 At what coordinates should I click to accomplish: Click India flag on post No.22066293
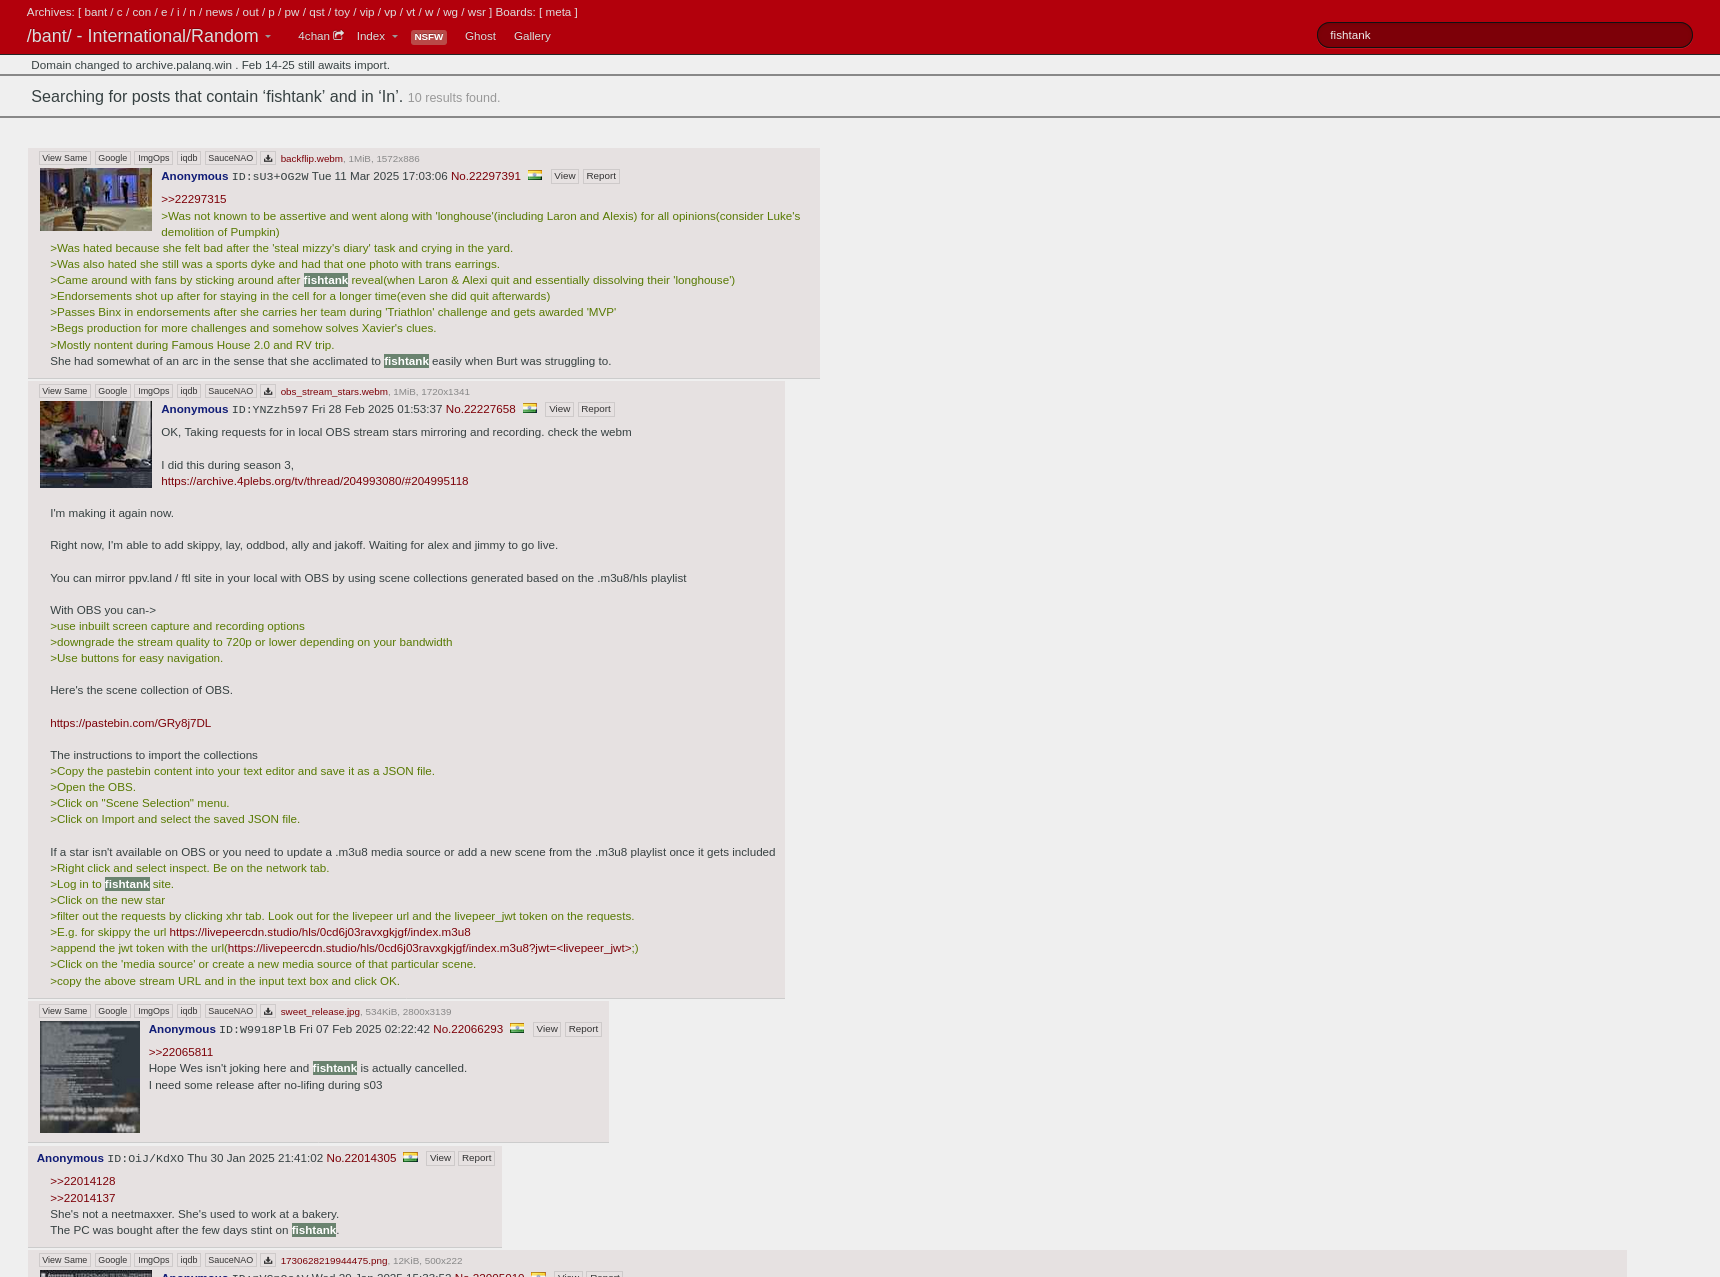517,1028
